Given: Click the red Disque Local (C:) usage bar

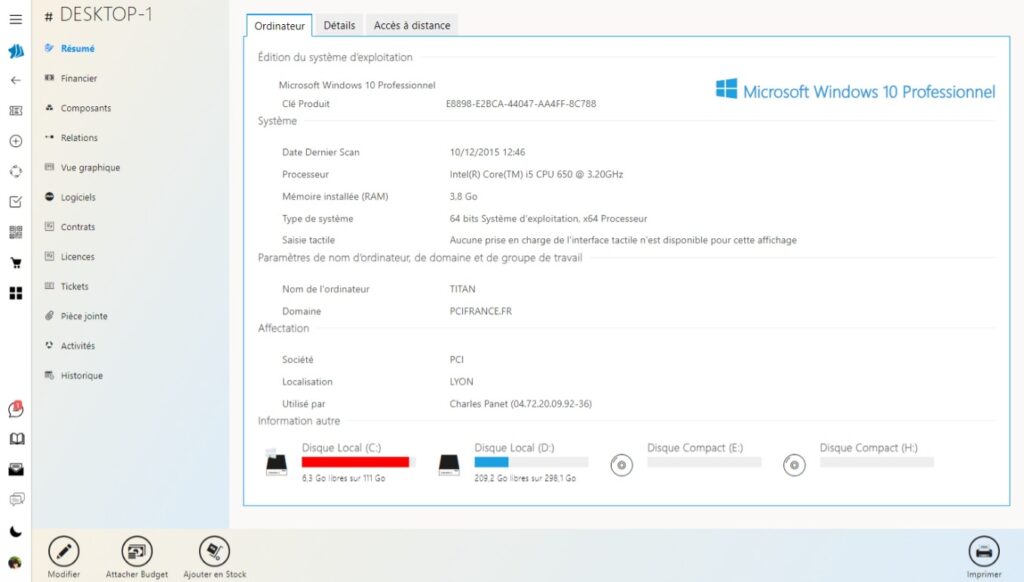Looking at the screenshot, I should [x=358, y=462].
